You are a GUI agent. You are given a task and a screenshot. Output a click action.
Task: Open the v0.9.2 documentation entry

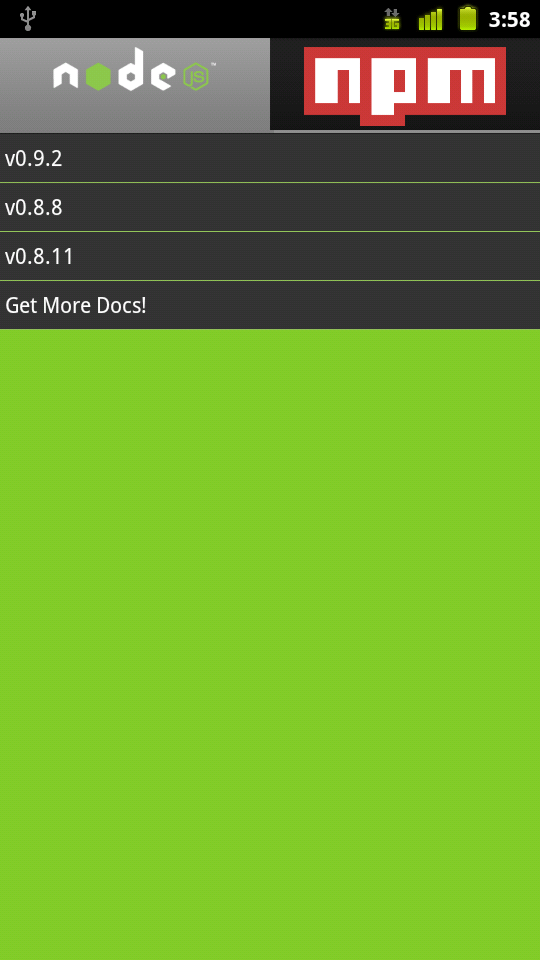click(x=270, y=158)
